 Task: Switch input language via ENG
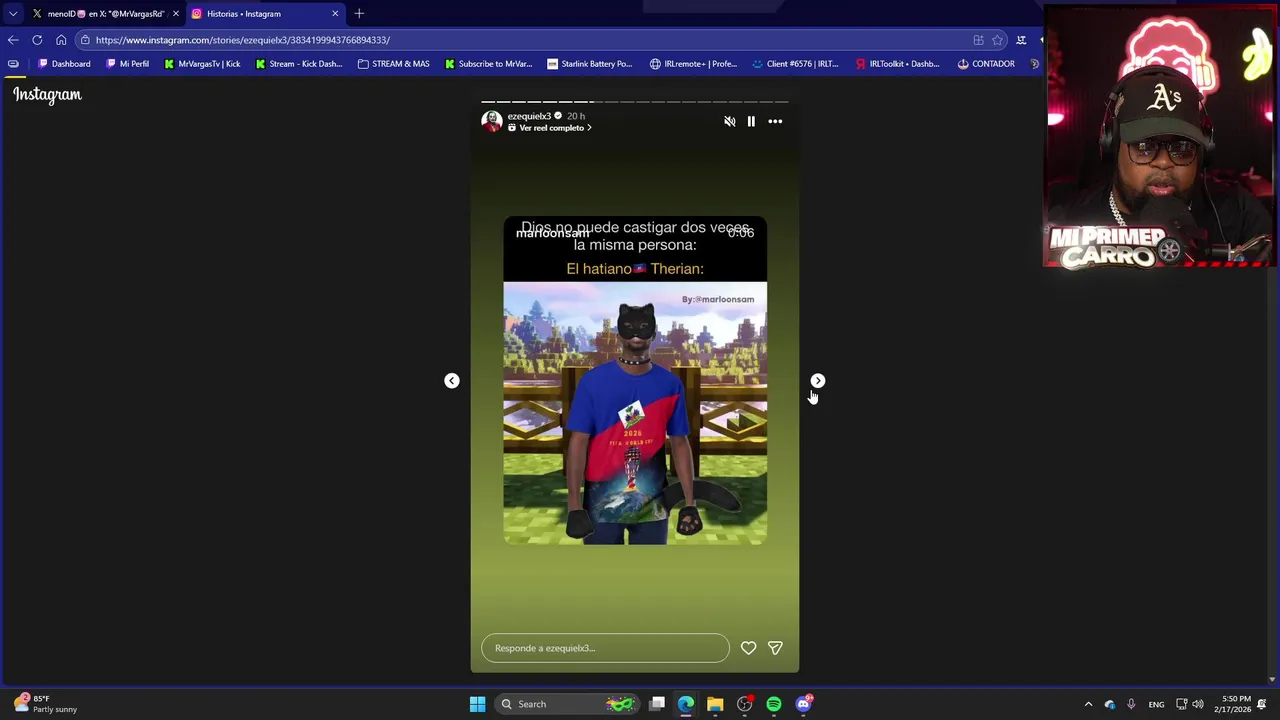1156,704
